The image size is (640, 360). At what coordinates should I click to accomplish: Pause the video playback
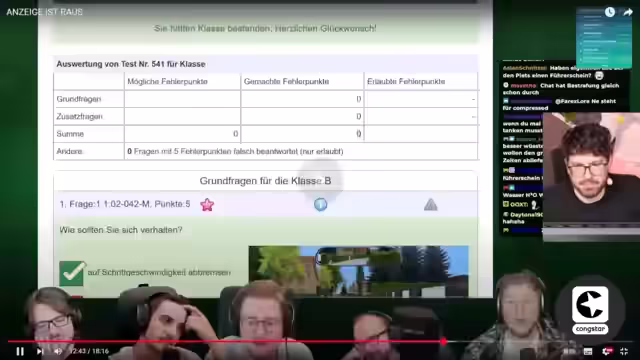point(20,351)
